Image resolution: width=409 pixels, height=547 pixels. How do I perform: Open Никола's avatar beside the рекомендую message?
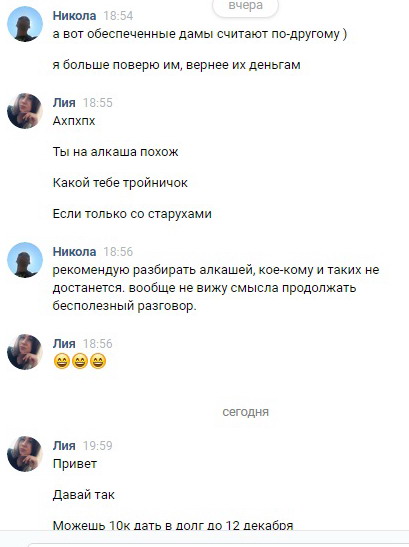(25, 260)
